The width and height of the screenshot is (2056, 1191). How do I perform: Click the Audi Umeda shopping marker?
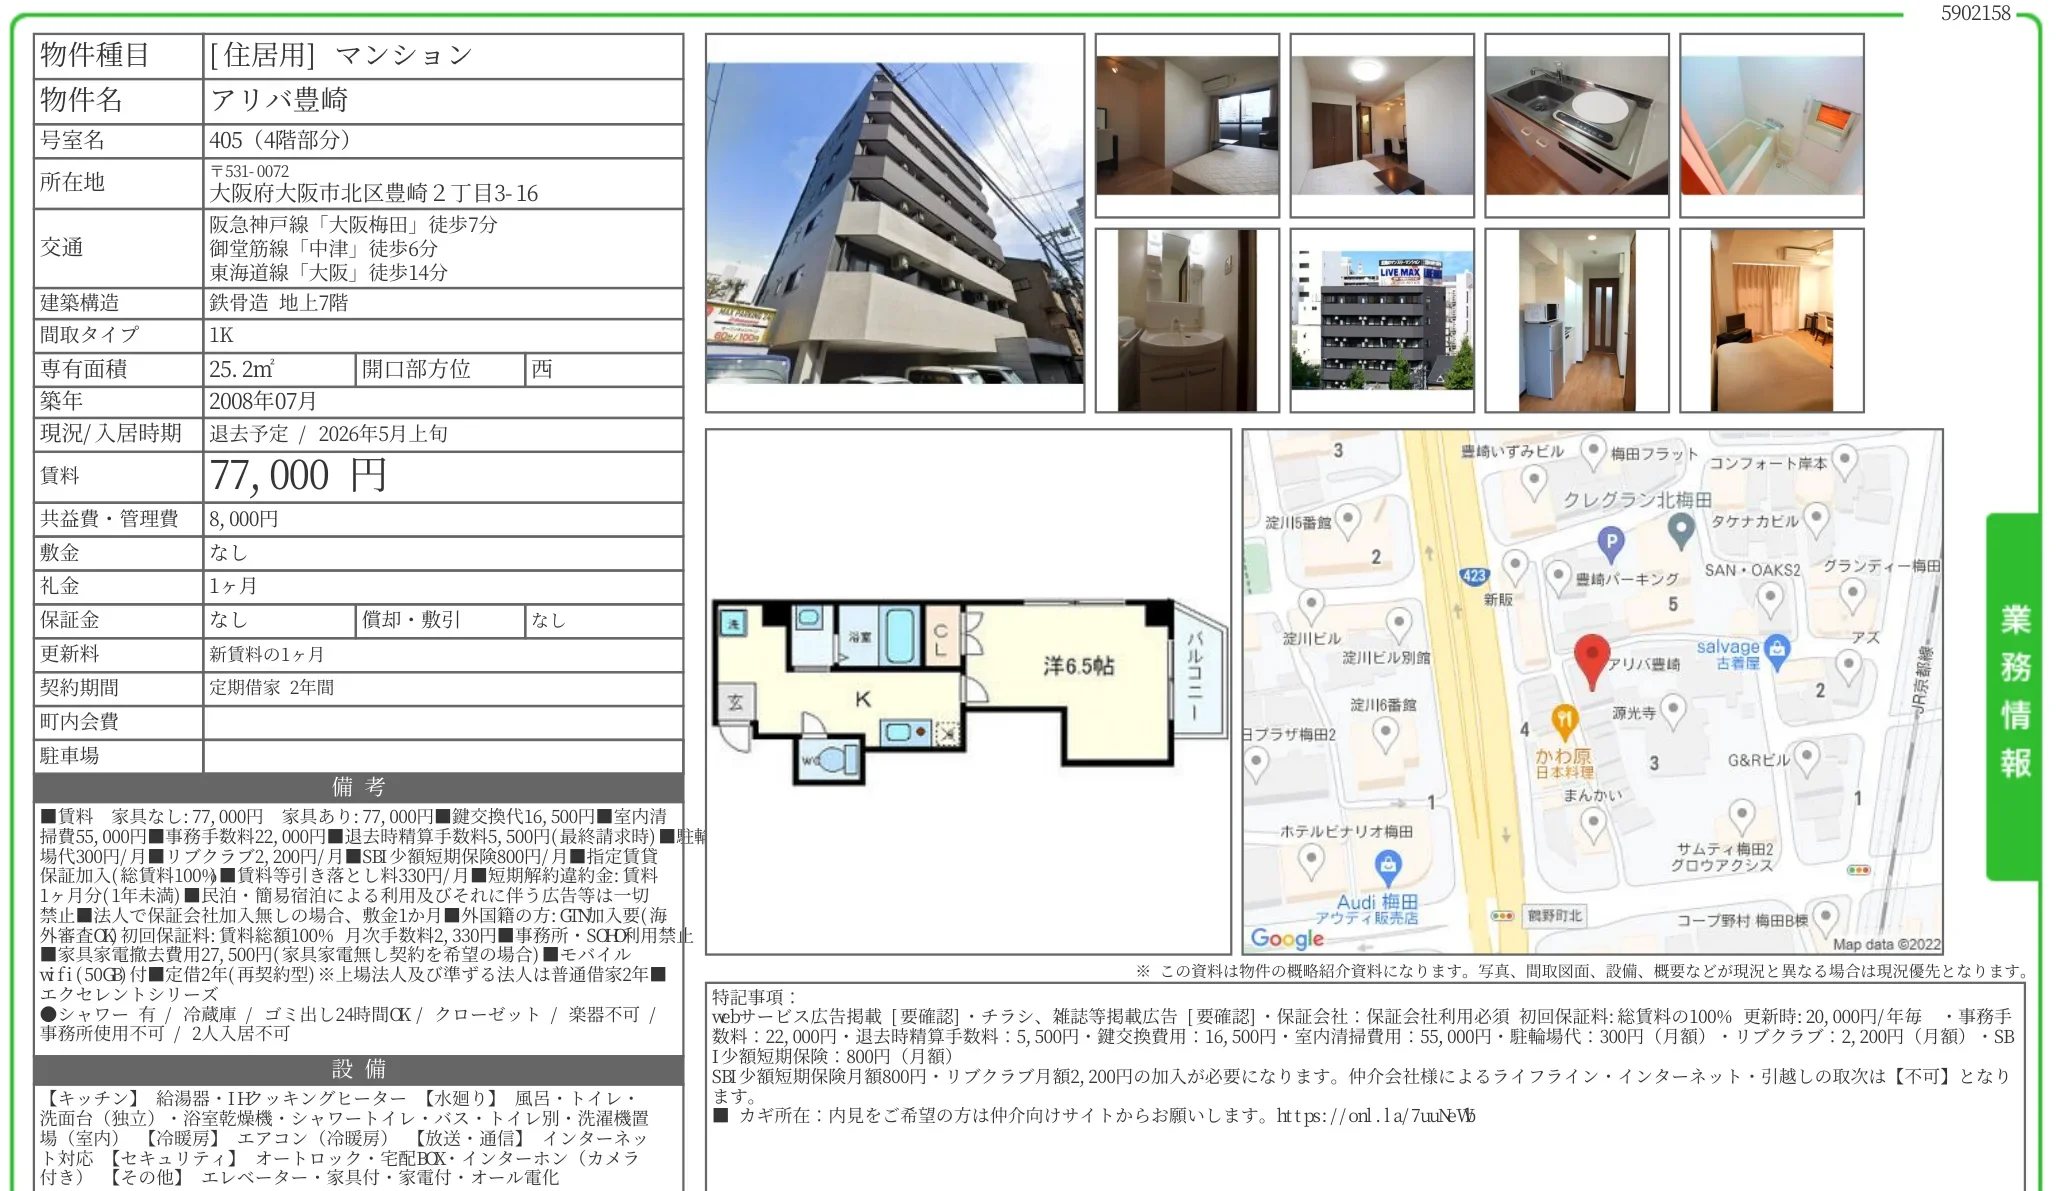pos(1387,865)
